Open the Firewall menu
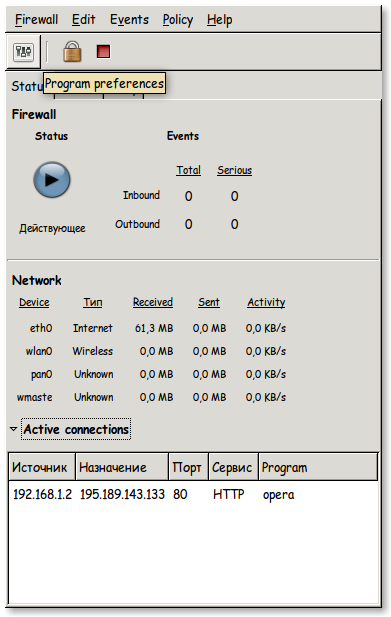The height and width of the screenshot is (617, 391). [x=36, y=19]
